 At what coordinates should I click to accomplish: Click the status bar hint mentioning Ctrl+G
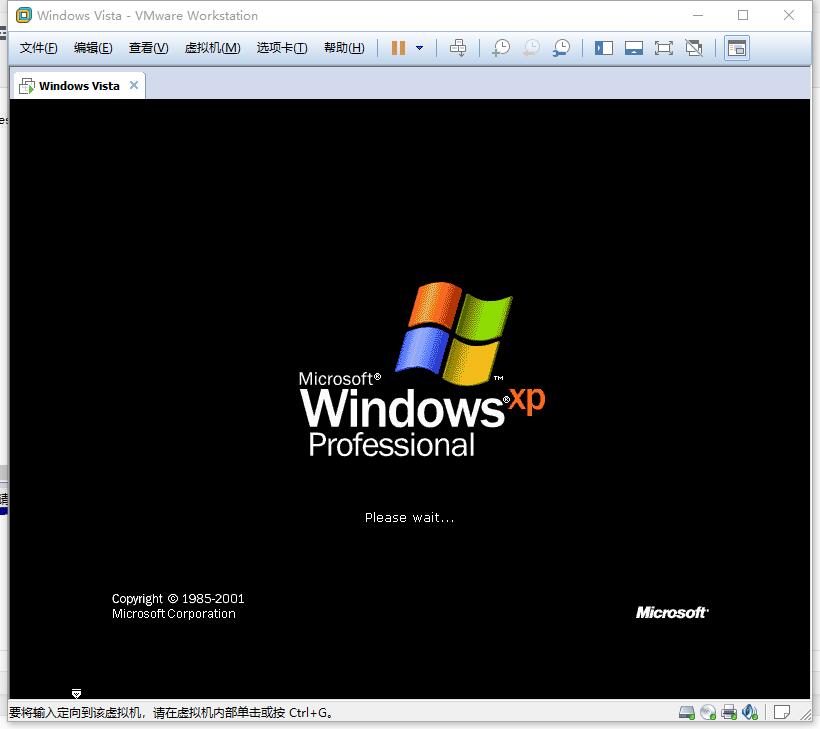click(171, 713)
